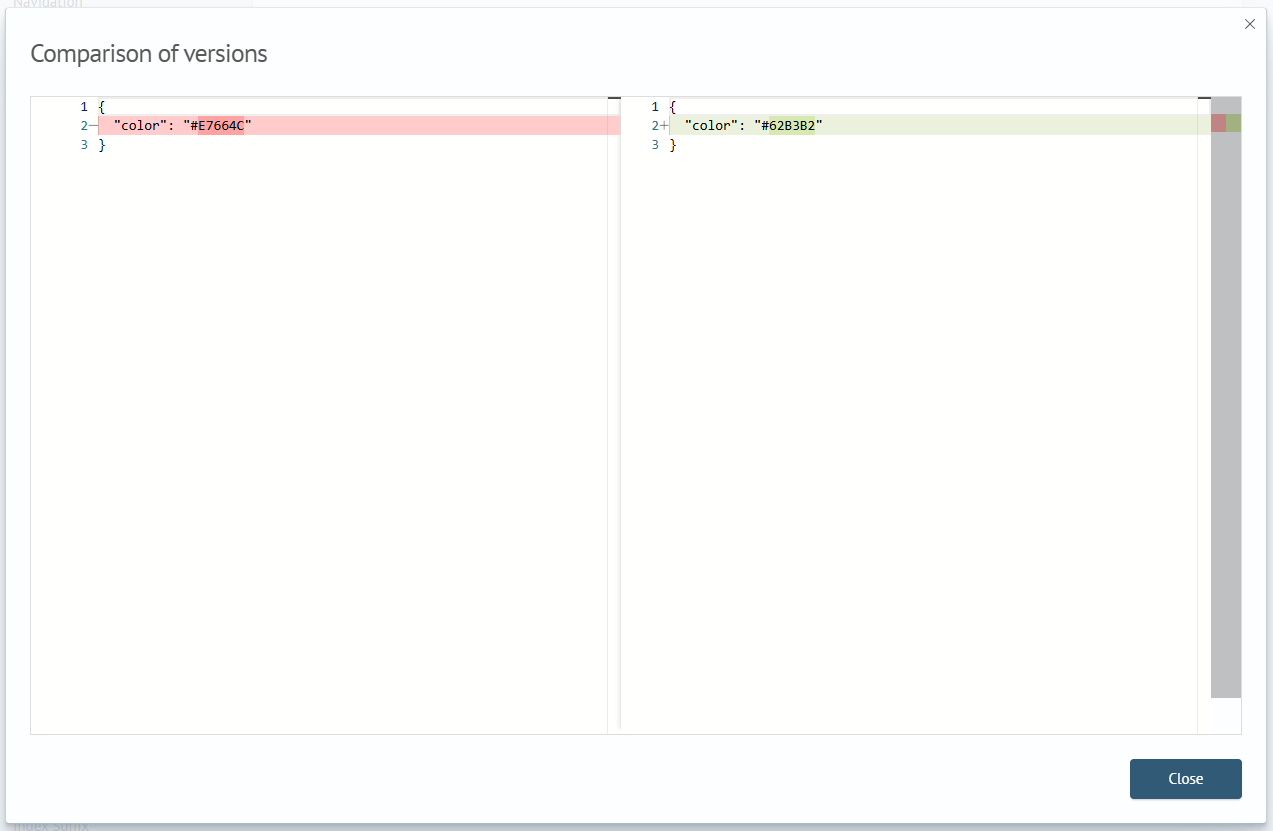Click the "Comparison of versions" dialog title
Viewport: 1273px width, 831px height.
click(x=149, y=54)
